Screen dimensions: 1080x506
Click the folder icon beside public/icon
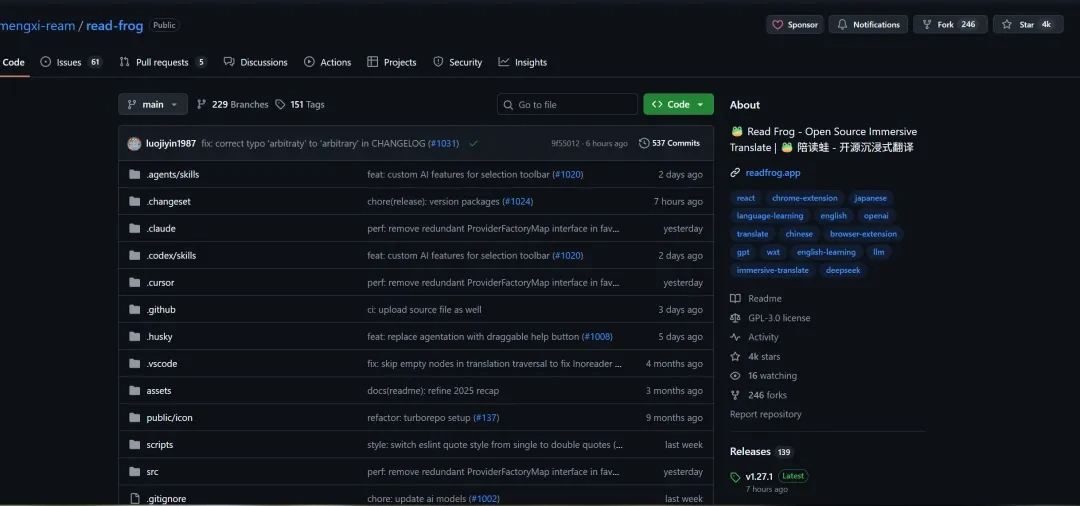pos(134,418)
